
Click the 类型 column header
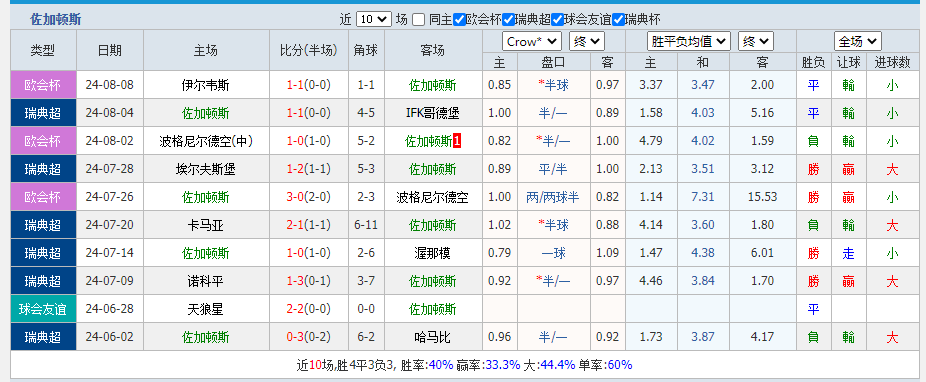pos(44,51)
